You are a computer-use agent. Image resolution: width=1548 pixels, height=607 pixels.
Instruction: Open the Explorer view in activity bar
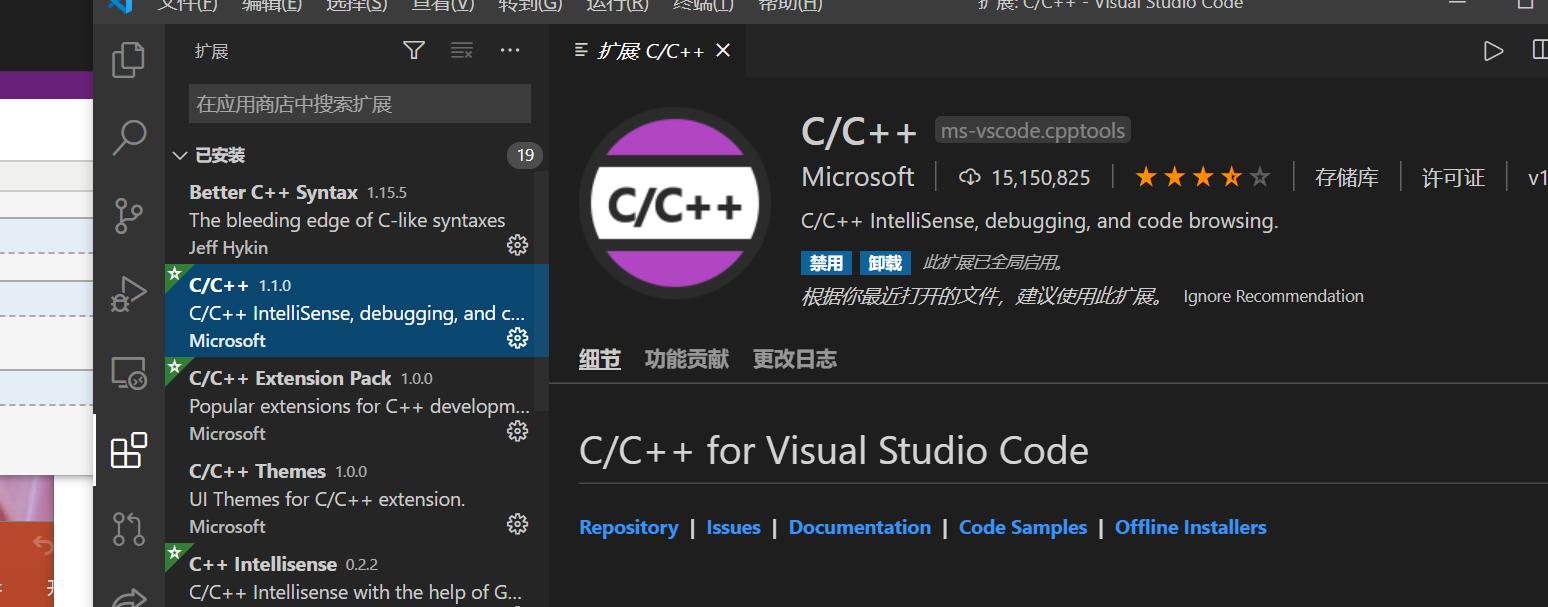pyautogui.click(x=128, y=60)
